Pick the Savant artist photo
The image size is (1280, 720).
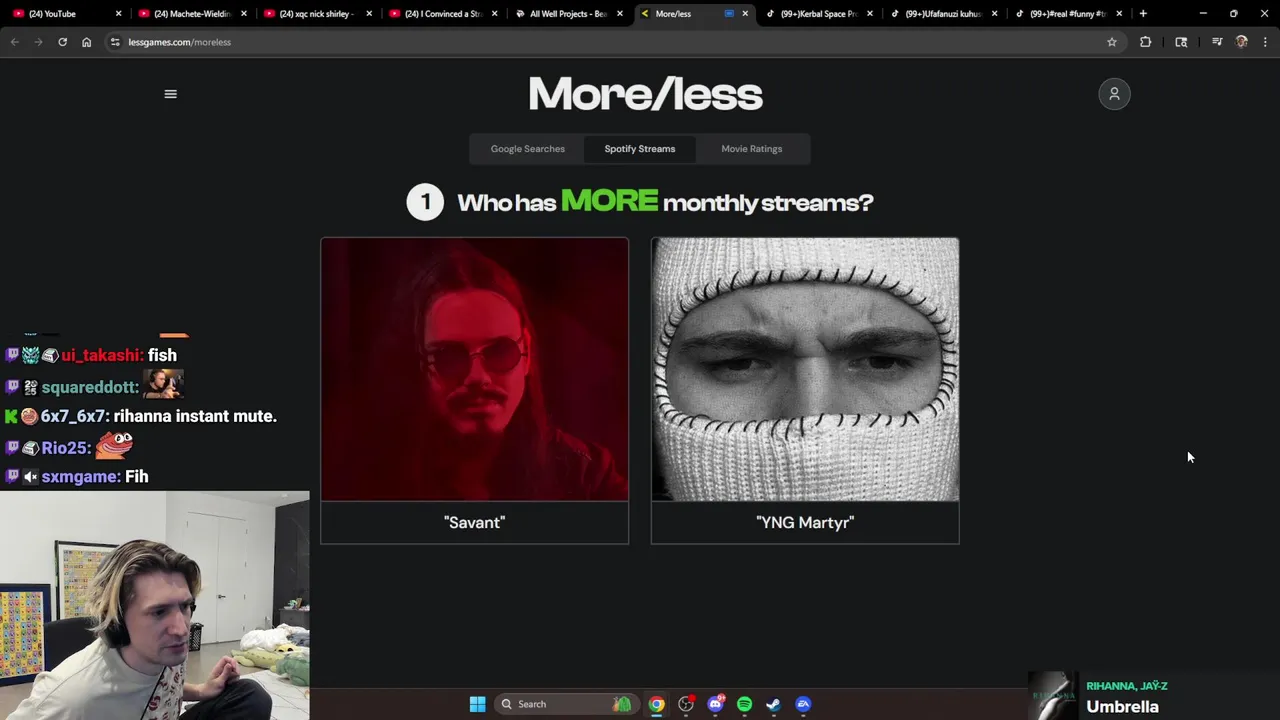(475, 369)
